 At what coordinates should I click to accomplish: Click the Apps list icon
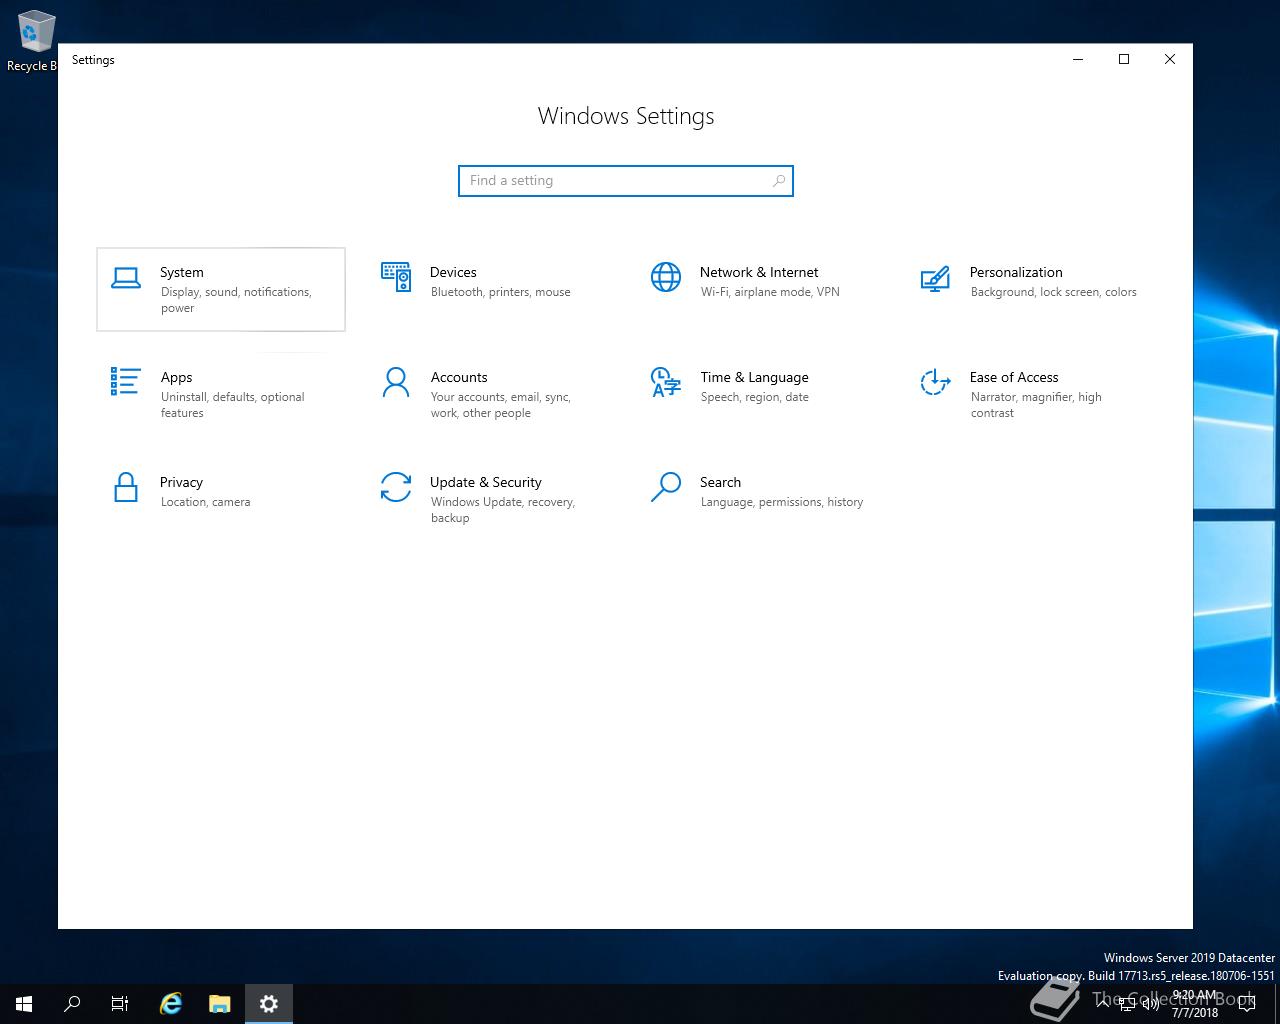[126, 381]
